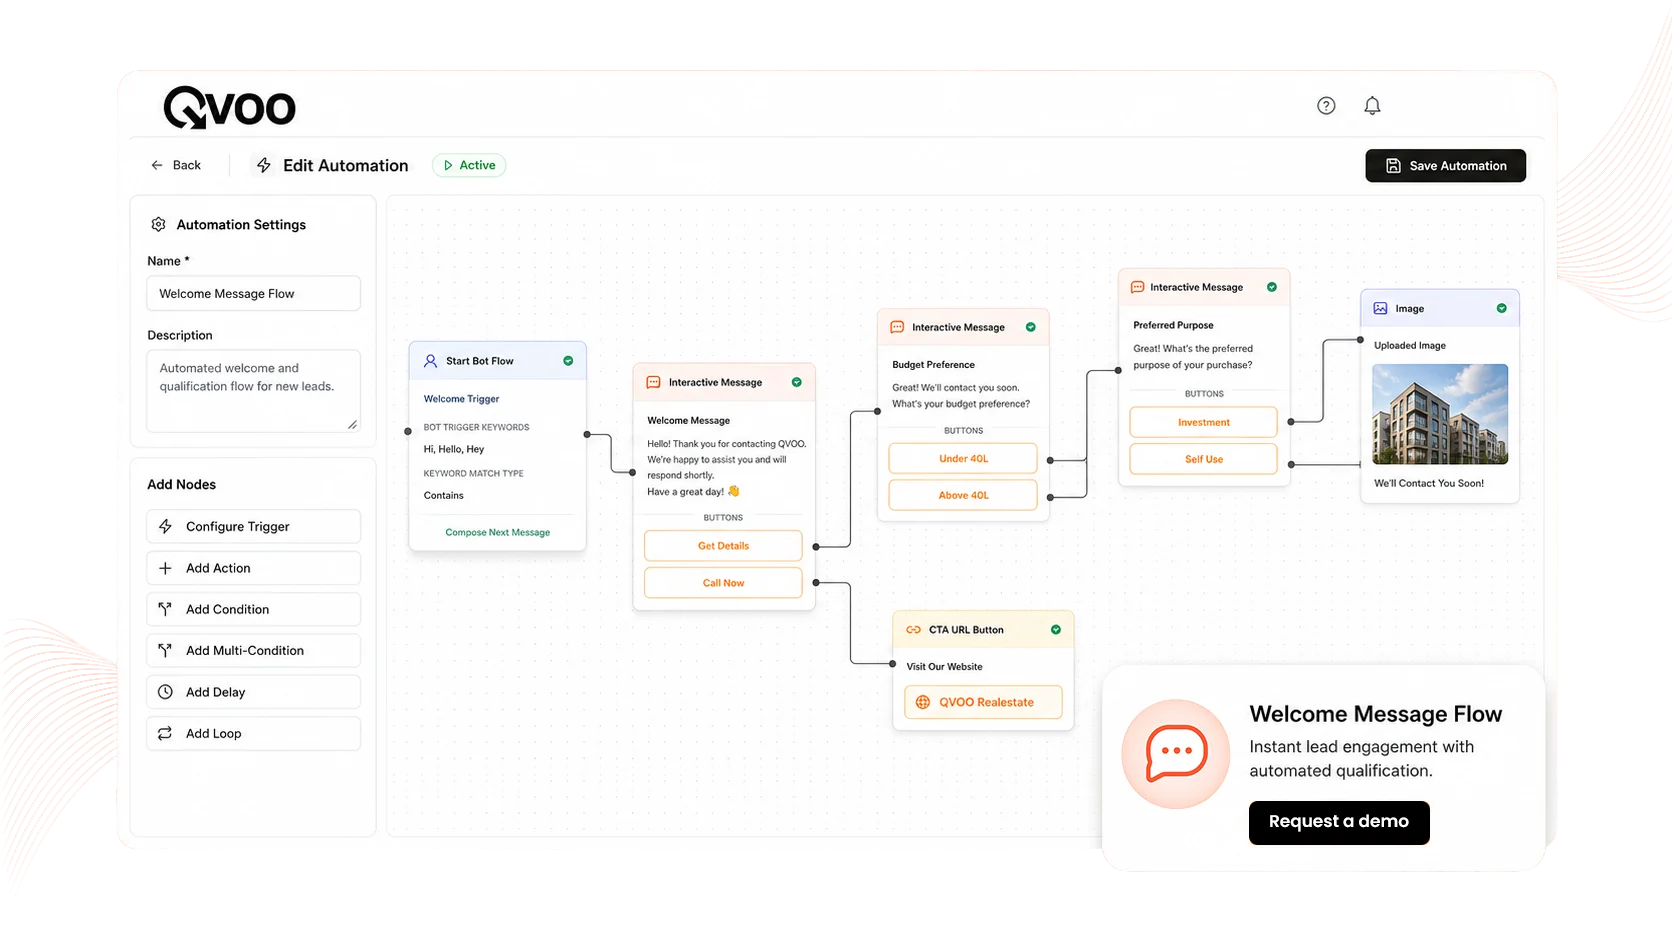Click the Configure Trigger label
Image resolution: width=1672 pixels, height=941 pixels.
[238, 526]
